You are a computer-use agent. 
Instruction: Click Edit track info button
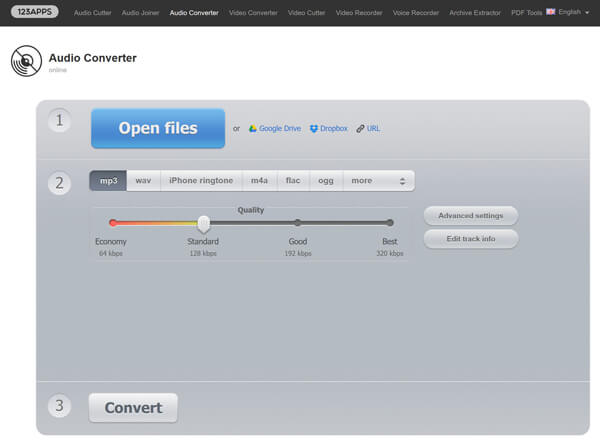(471, 239)
